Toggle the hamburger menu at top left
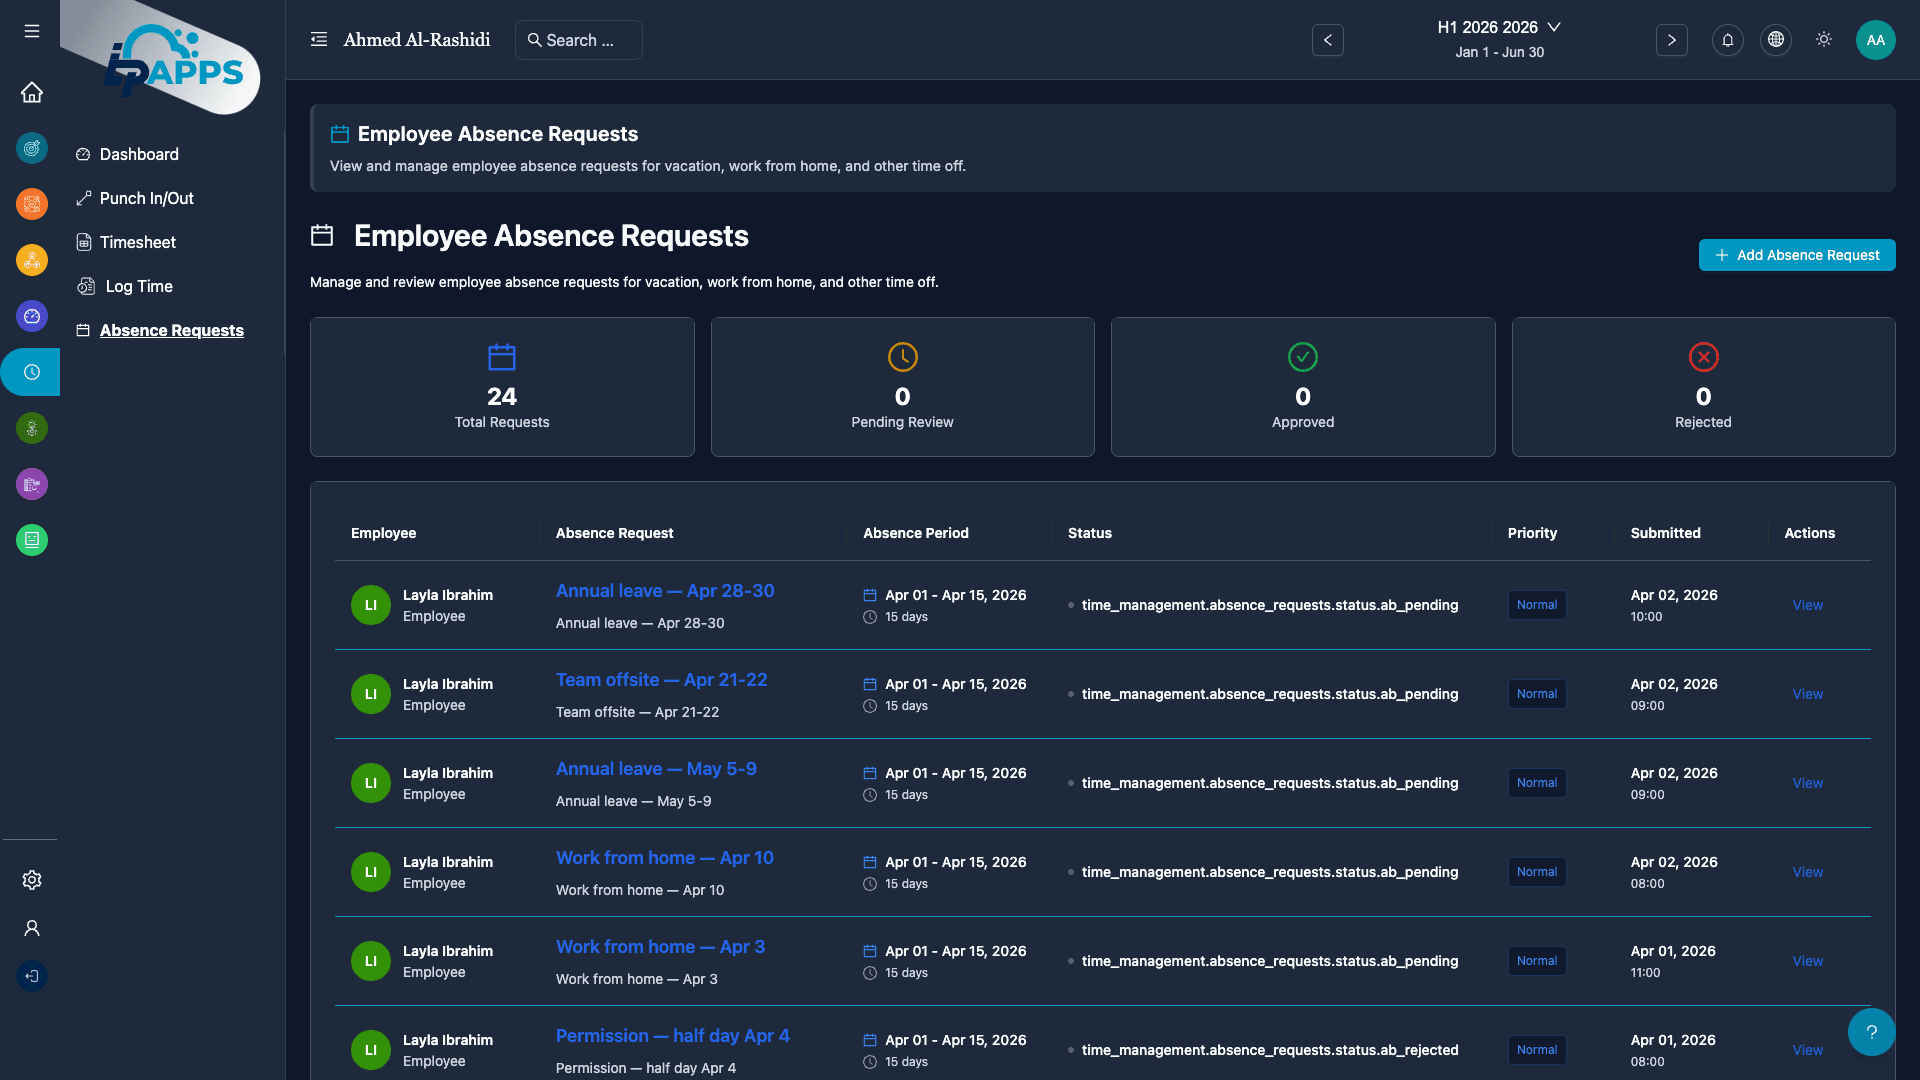The image size is (1920, 1080). point(32,31)
